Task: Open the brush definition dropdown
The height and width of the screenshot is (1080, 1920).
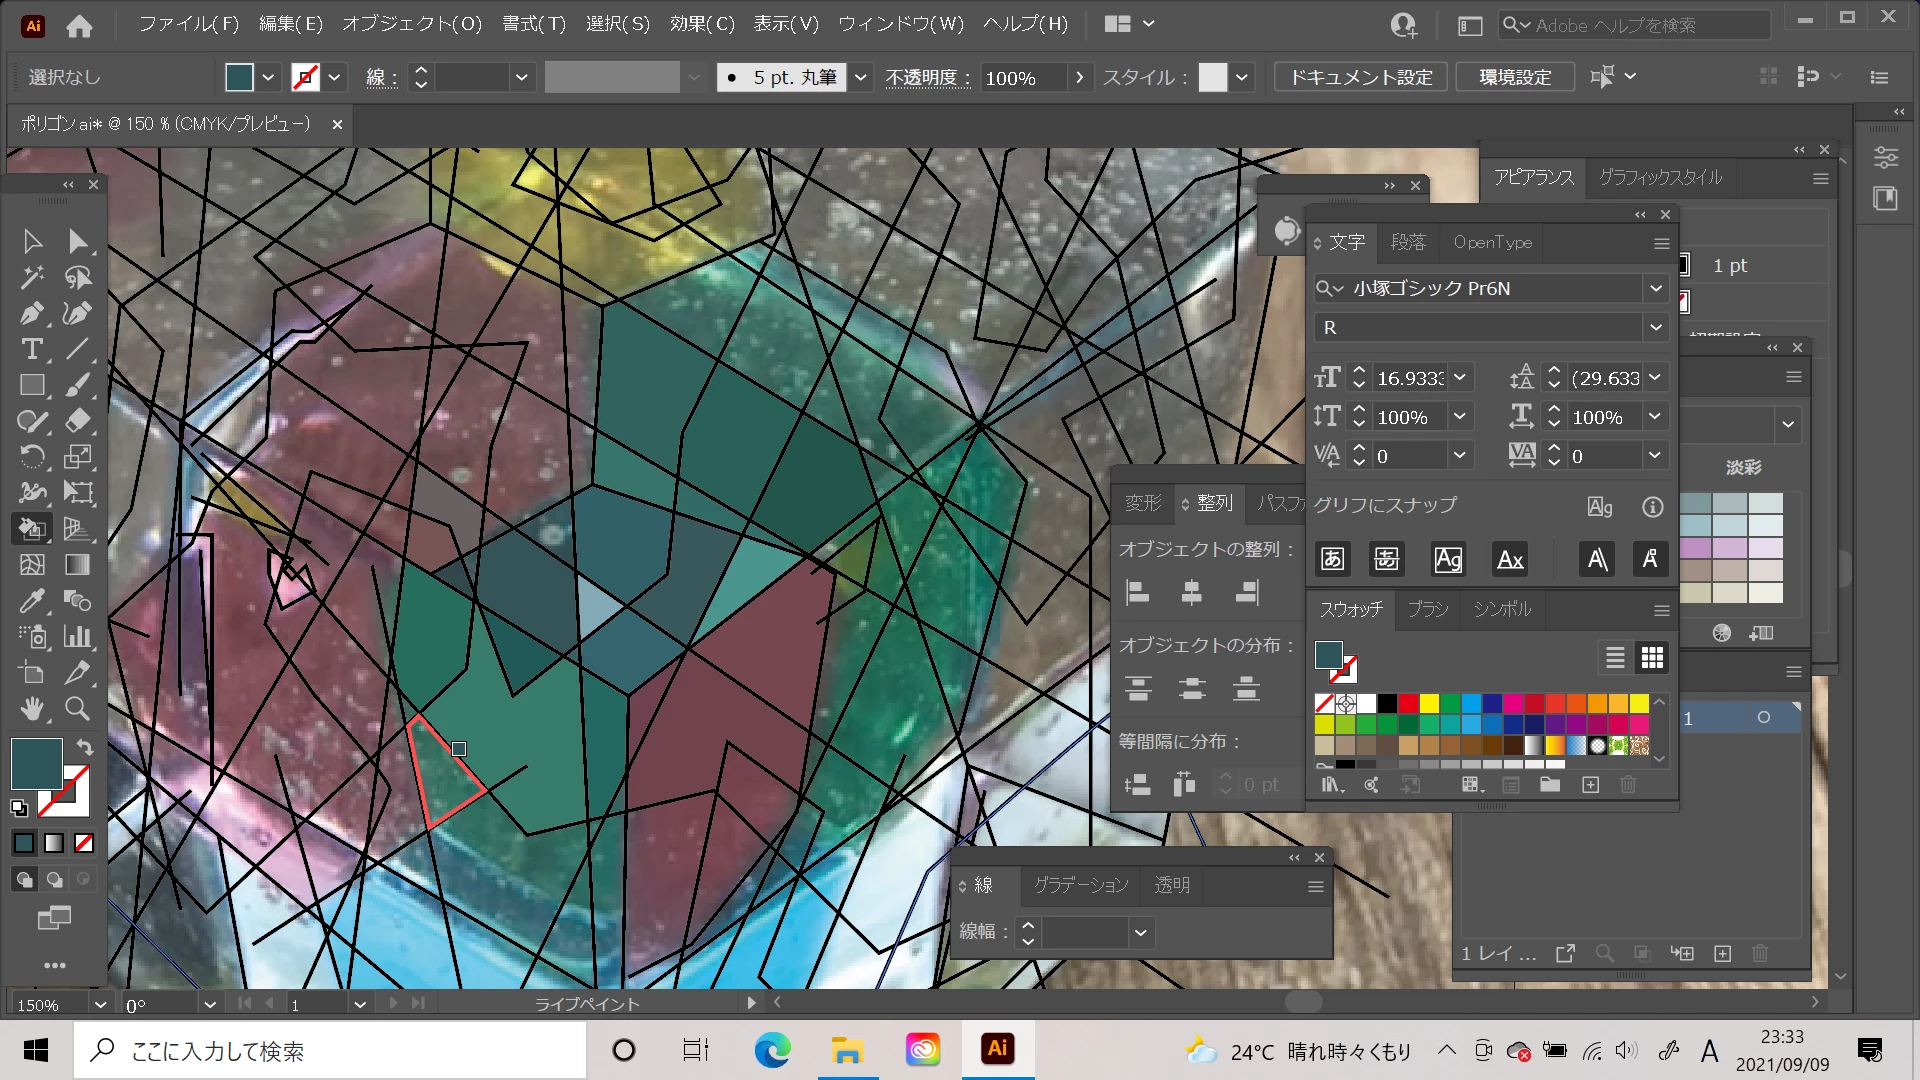Action: pyautogui.click(x=860, y=77)
